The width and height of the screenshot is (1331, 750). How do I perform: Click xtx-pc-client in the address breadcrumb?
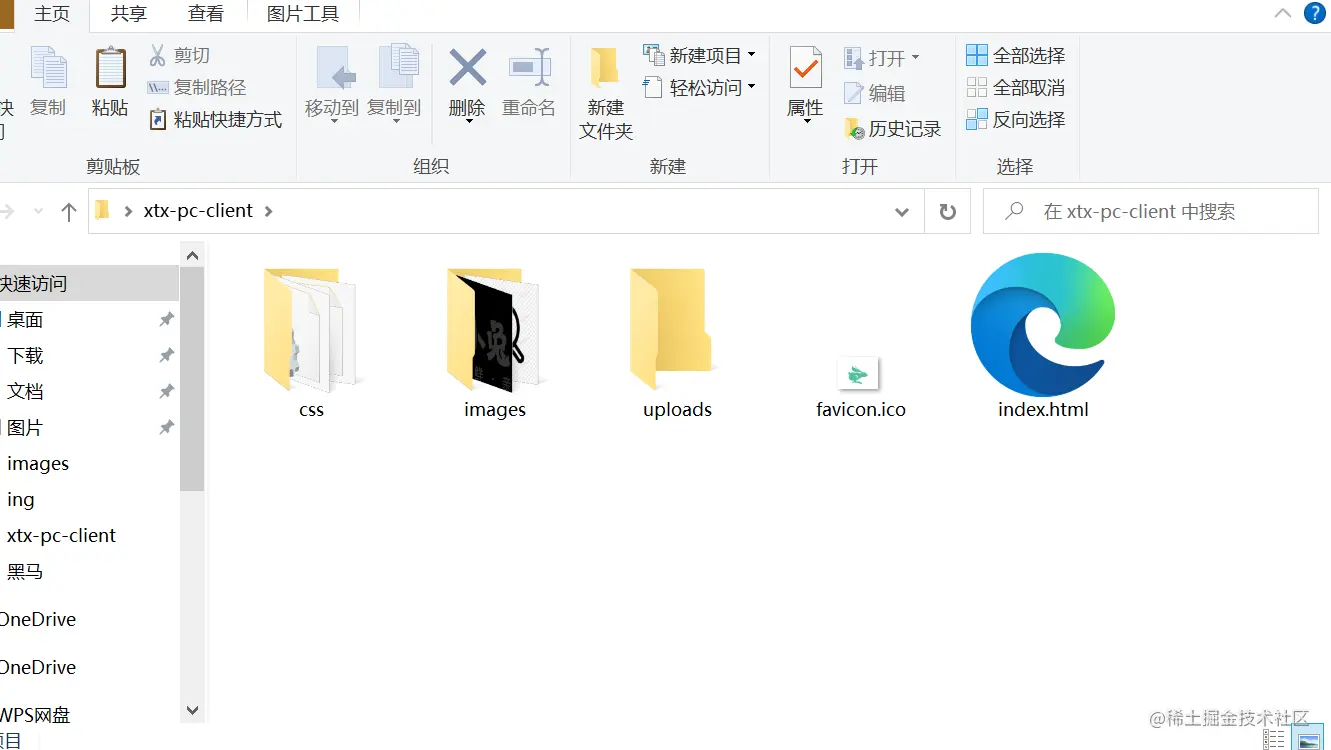click(x=198, y=211)
